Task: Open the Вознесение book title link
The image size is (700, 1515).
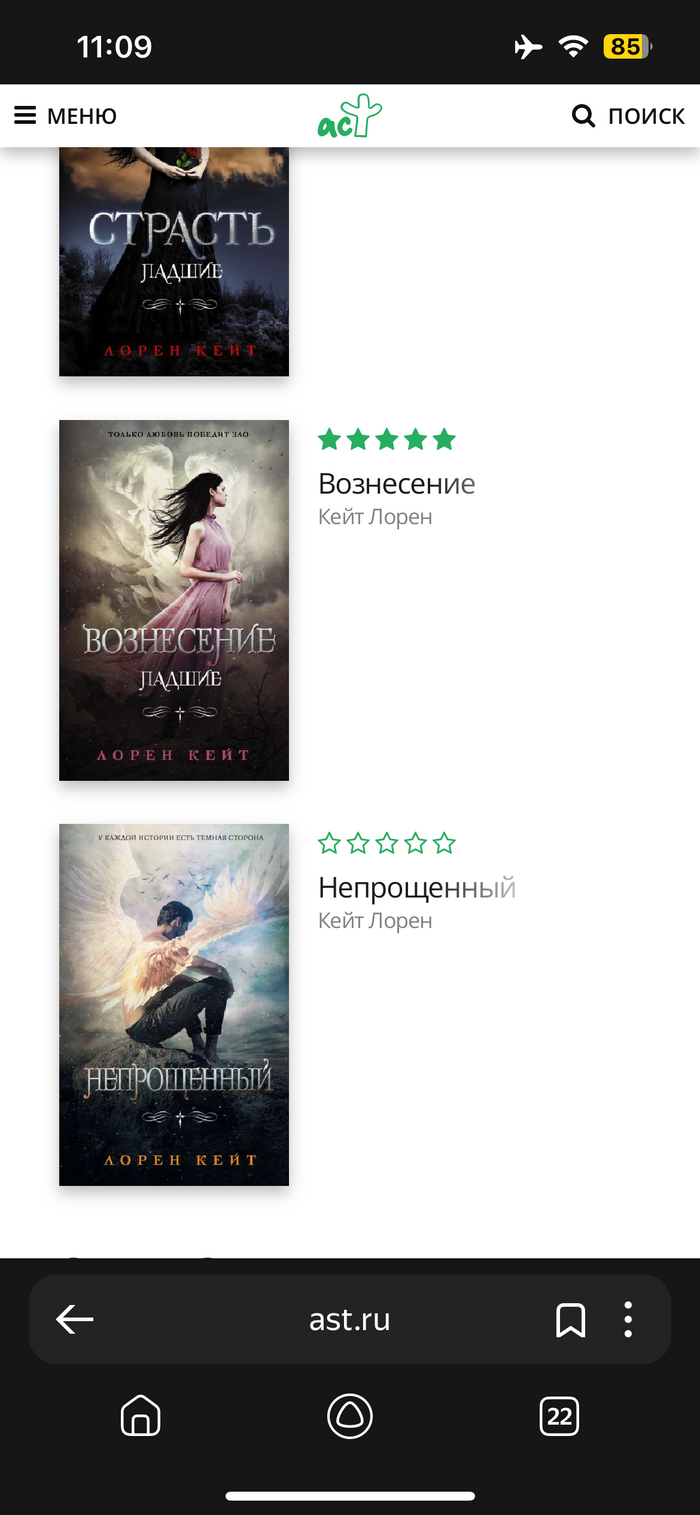Action: click(x=397, y=484)
